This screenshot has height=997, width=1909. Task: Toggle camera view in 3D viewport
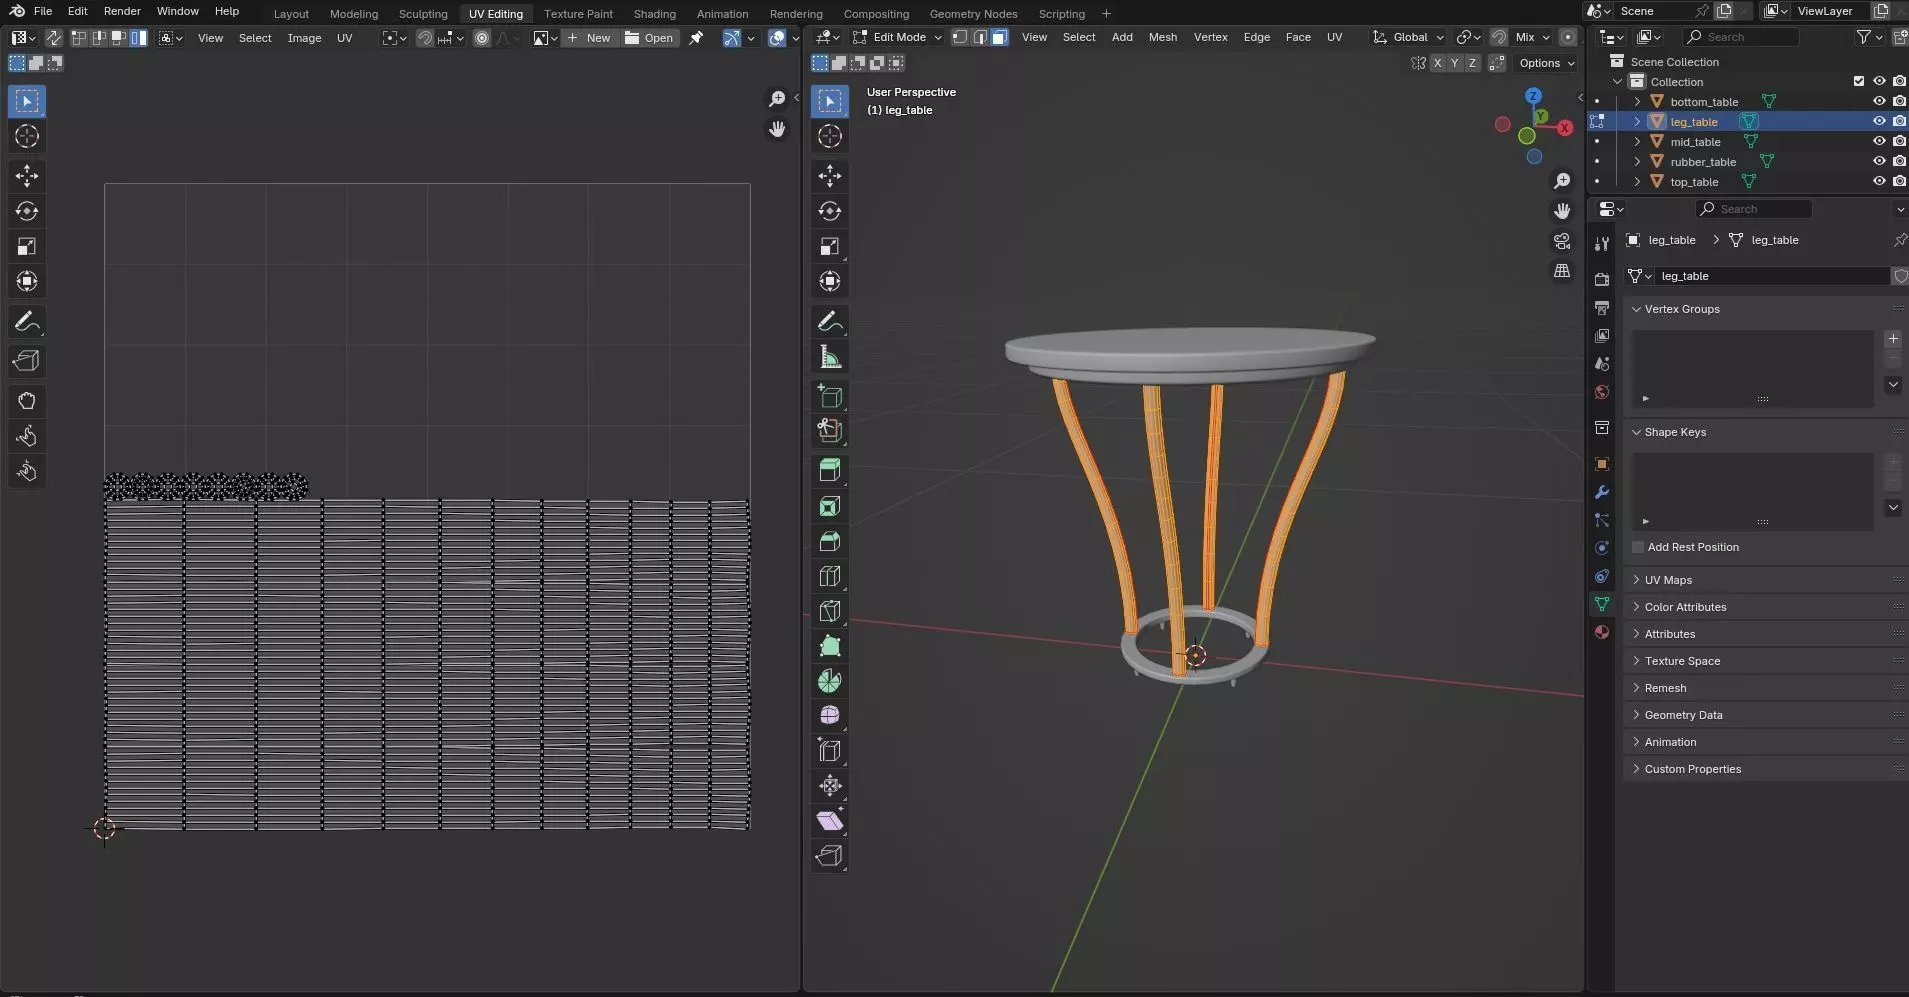click(1562, 241)
